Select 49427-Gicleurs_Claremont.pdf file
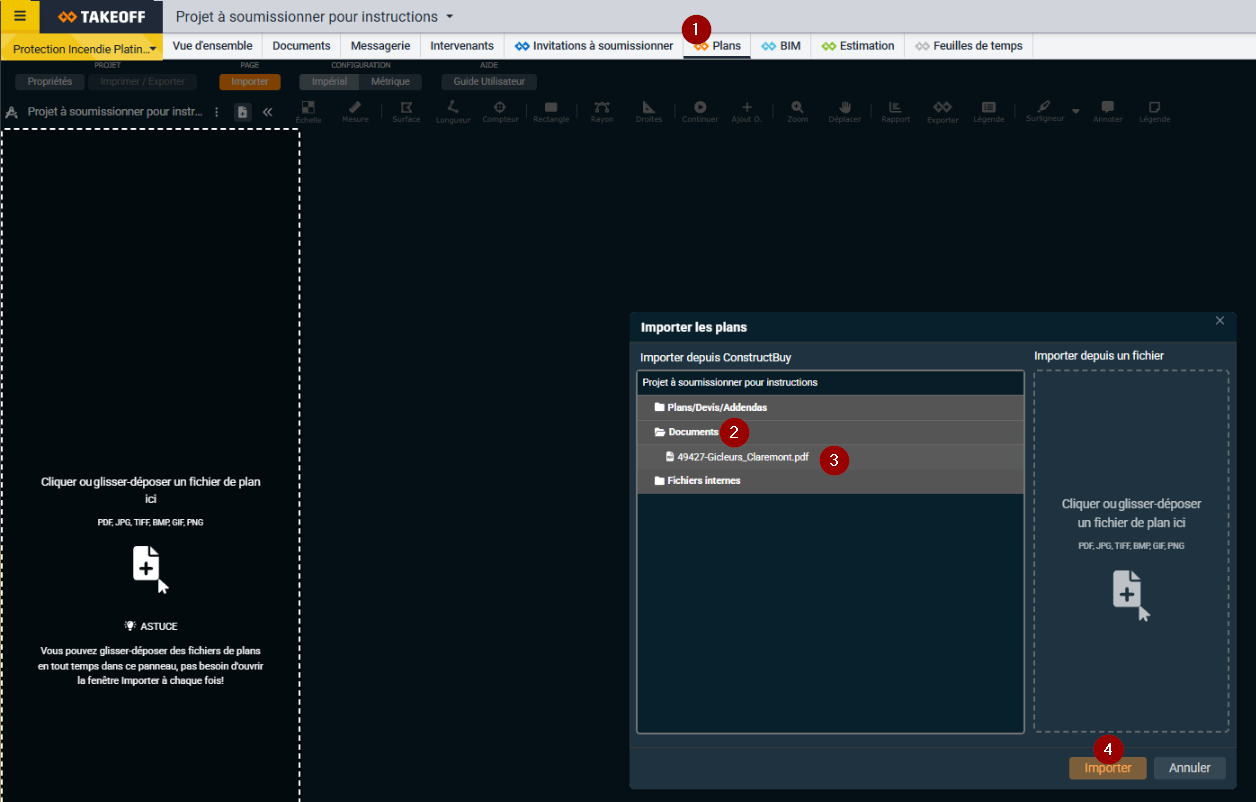1256x802 pixels. click(x=742, y=457)
